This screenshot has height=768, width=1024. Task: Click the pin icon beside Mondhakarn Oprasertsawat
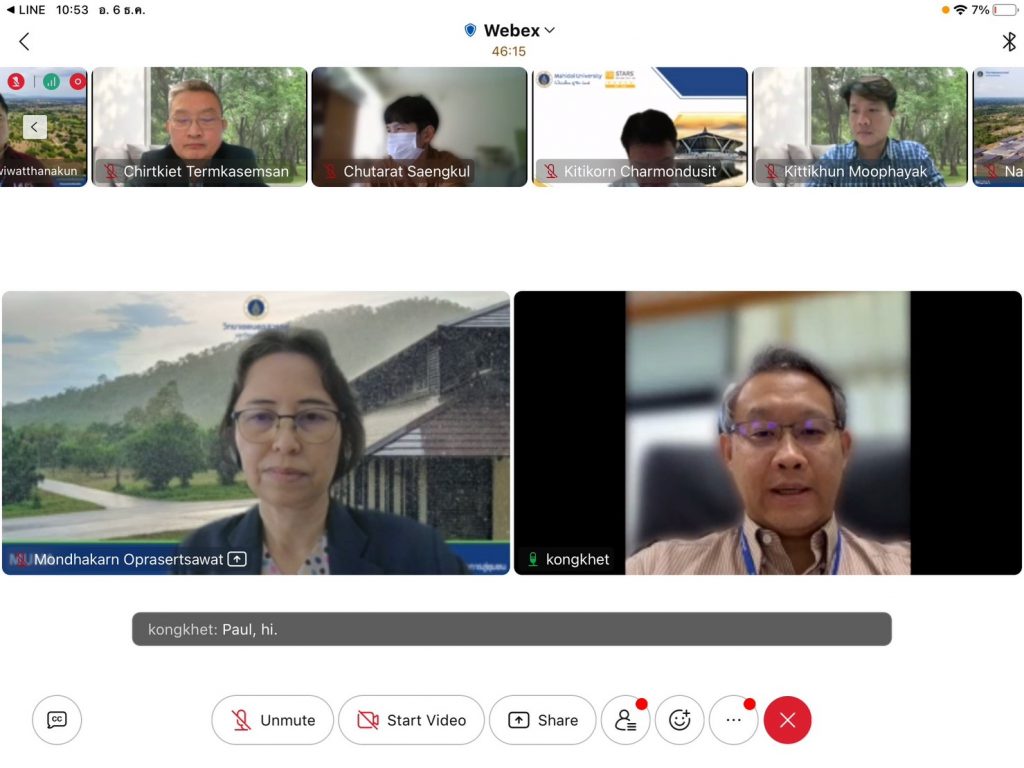[x=237, y=560]
